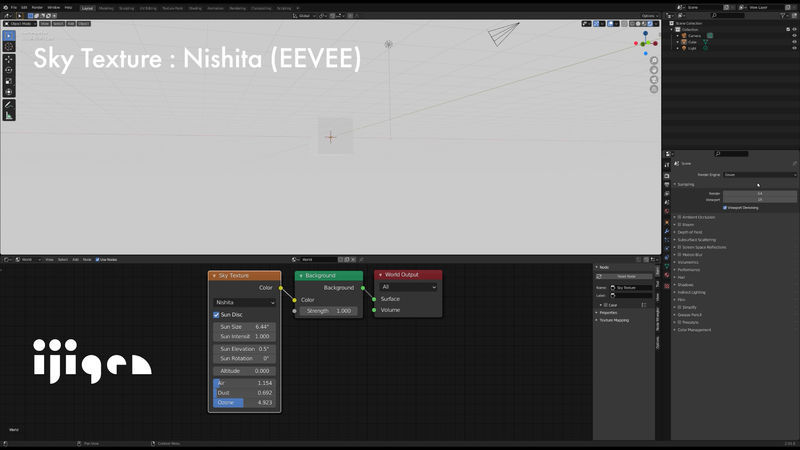Viewport: 800px width, 450px height.
Task: Toggle camera view with the camera icon
Action: tap(654, 80)
